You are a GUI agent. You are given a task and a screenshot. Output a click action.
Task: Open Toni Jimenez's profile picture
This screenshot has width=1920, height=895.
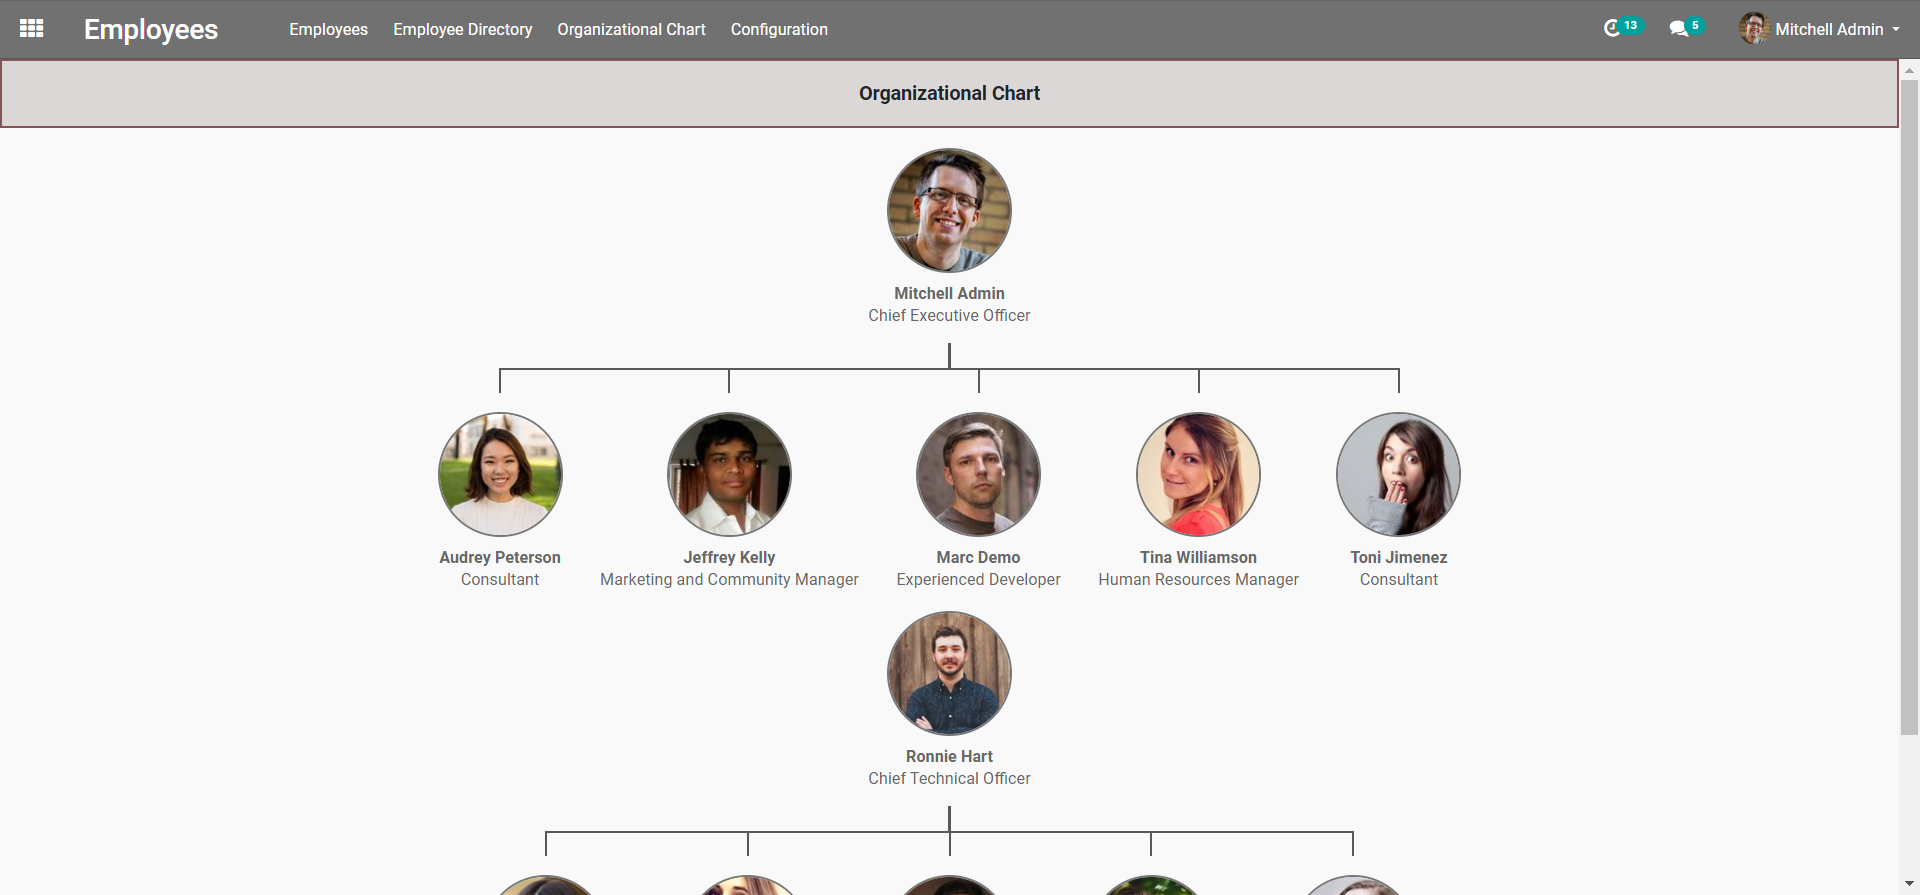[1398, 475]
